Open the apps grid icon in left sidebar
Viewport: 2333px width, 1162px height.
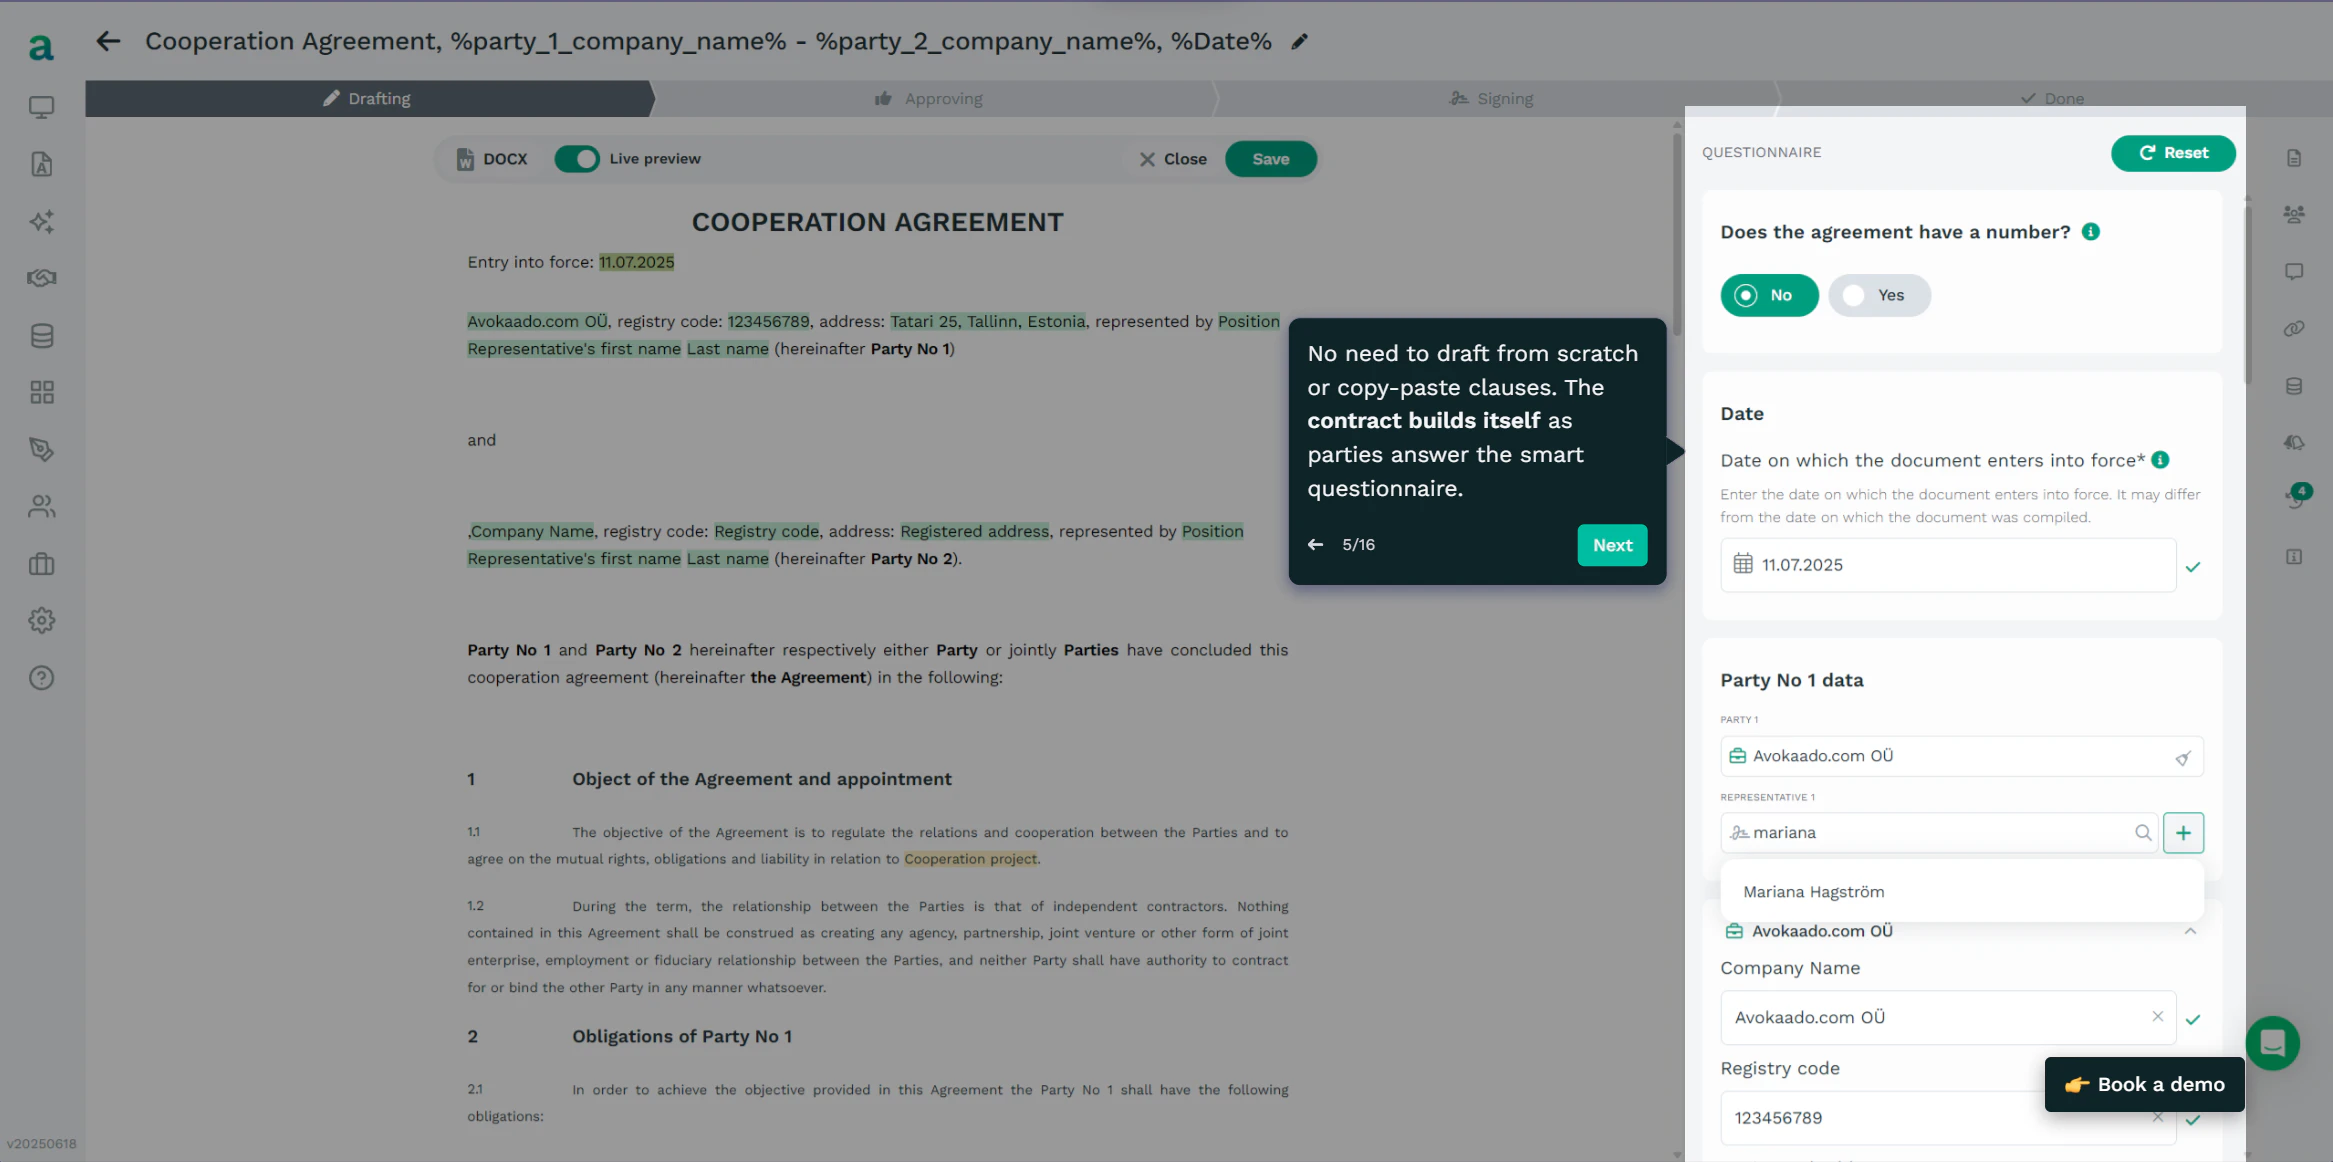coord(41,392)
